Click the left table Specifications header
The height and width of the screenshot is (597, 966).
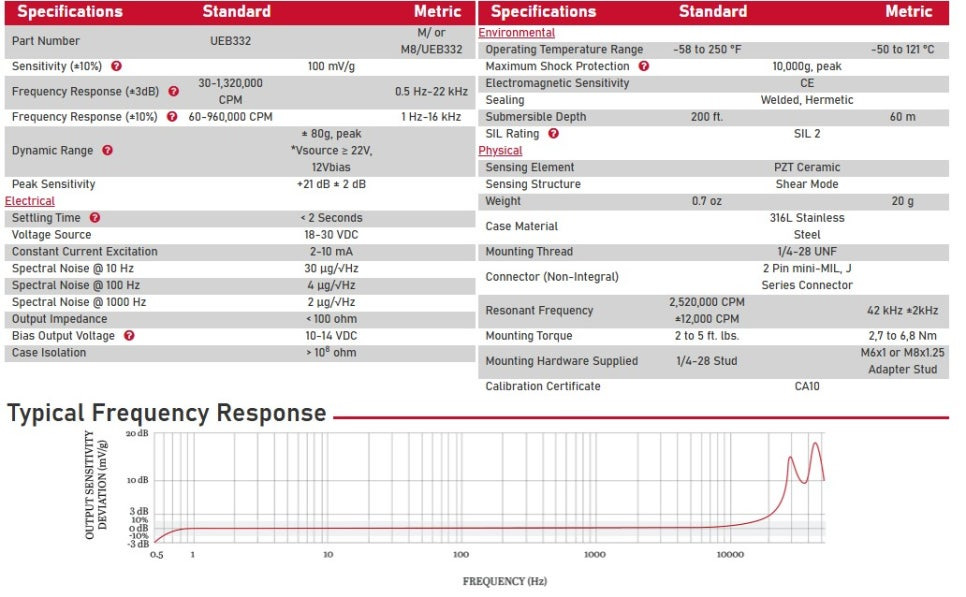point(70,12)
